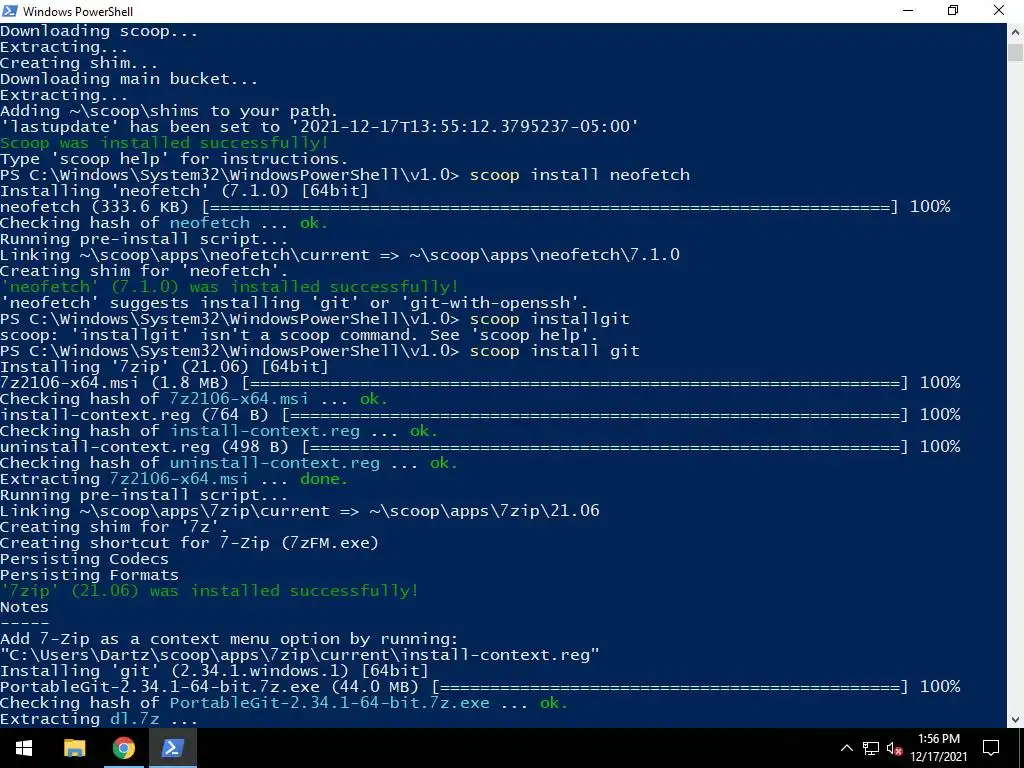Click 'neofetch suggests installing git' line
Image resolution: width=1024 pixels, height=768 pixels.
294,303
